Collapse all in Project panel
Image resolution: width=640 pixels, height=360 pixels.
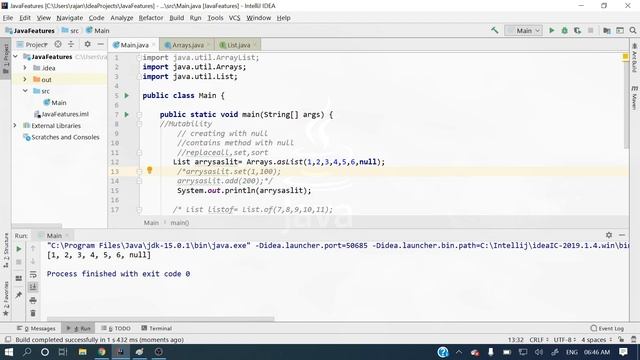[71, 44]
